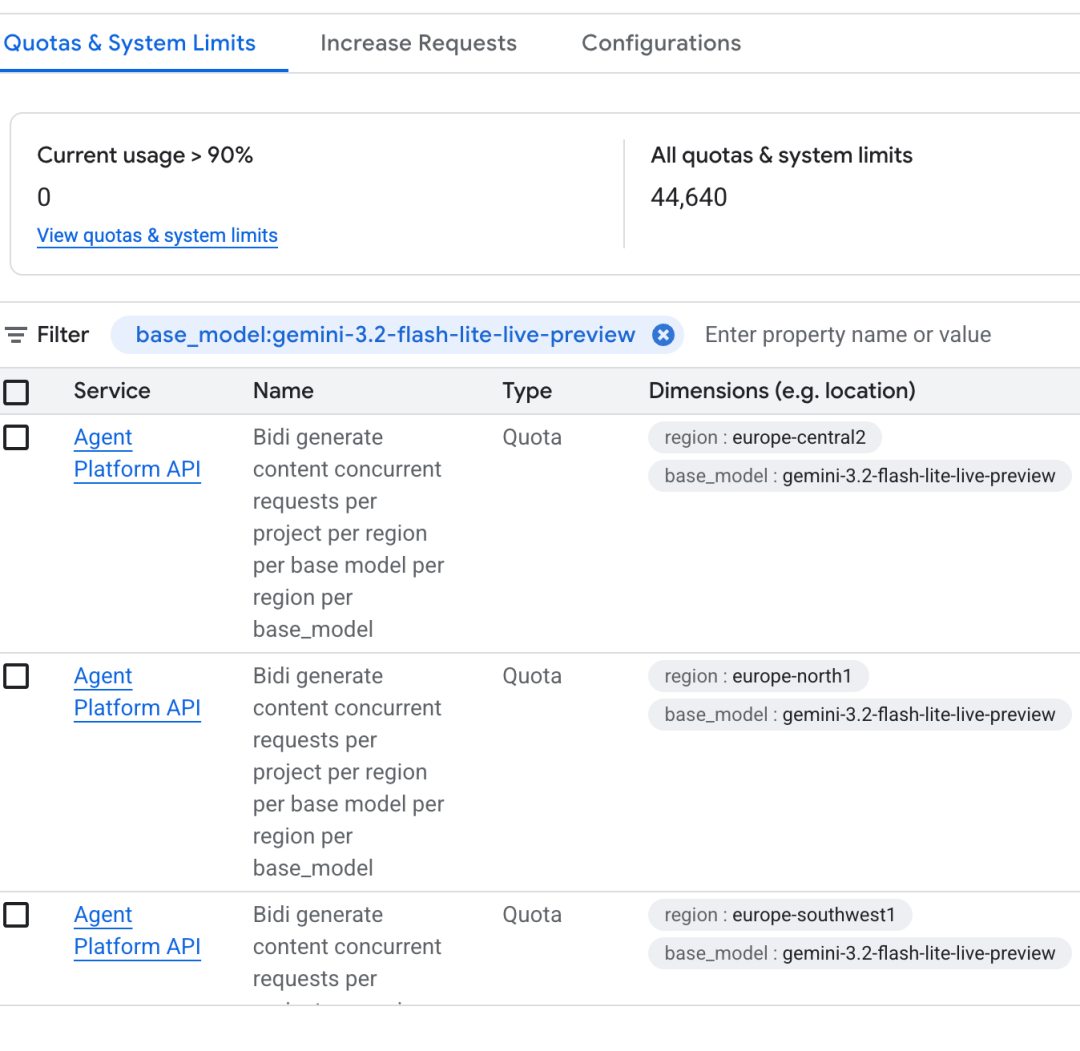This screenshot has height=1051, width=1080.
Task: Click base_model chip in europe-central2 row
Action: pyautogui.click(x=860, y=476)
